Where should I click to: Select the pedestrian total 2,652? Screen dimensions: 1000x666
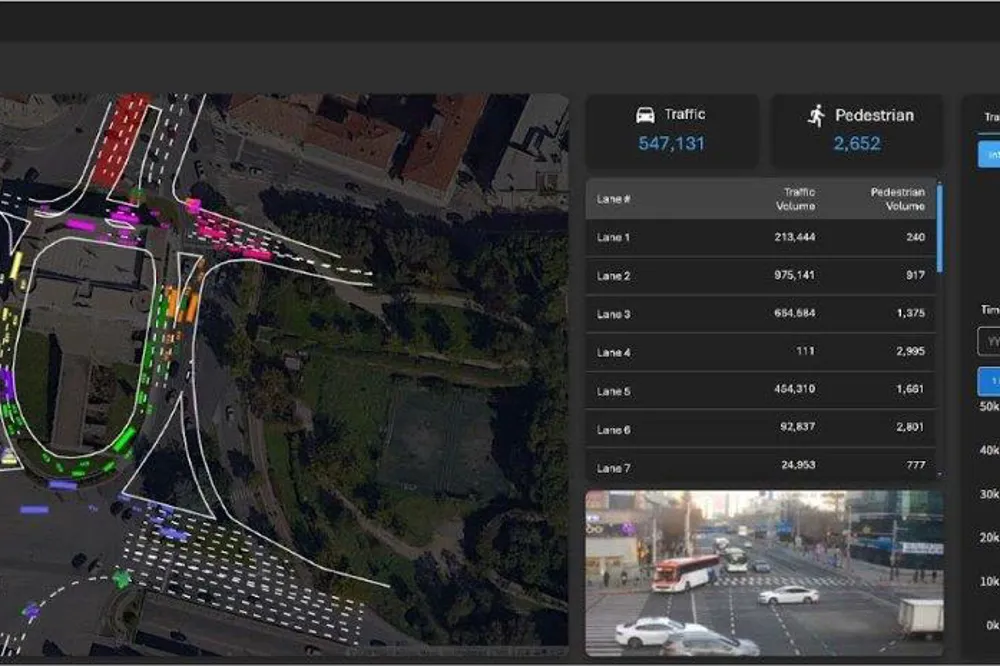pos(857,143)
